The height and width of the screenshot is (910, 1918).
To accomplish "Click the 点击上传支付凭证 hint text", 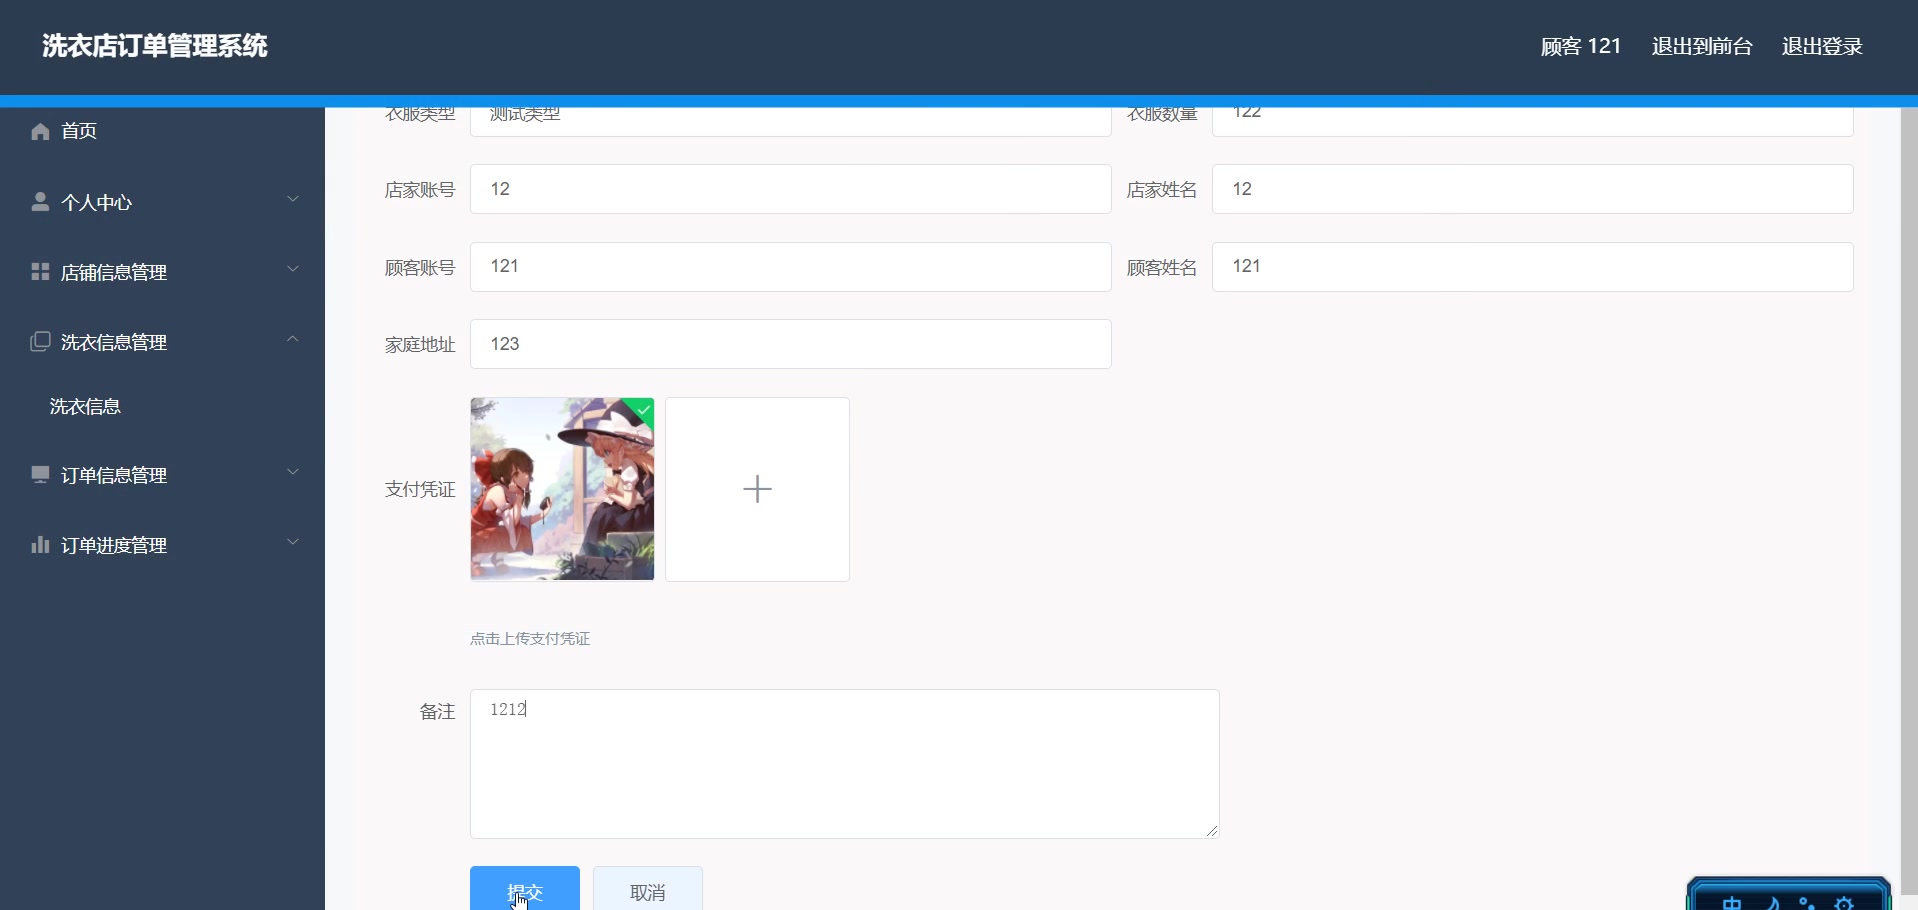I will 530,639.
